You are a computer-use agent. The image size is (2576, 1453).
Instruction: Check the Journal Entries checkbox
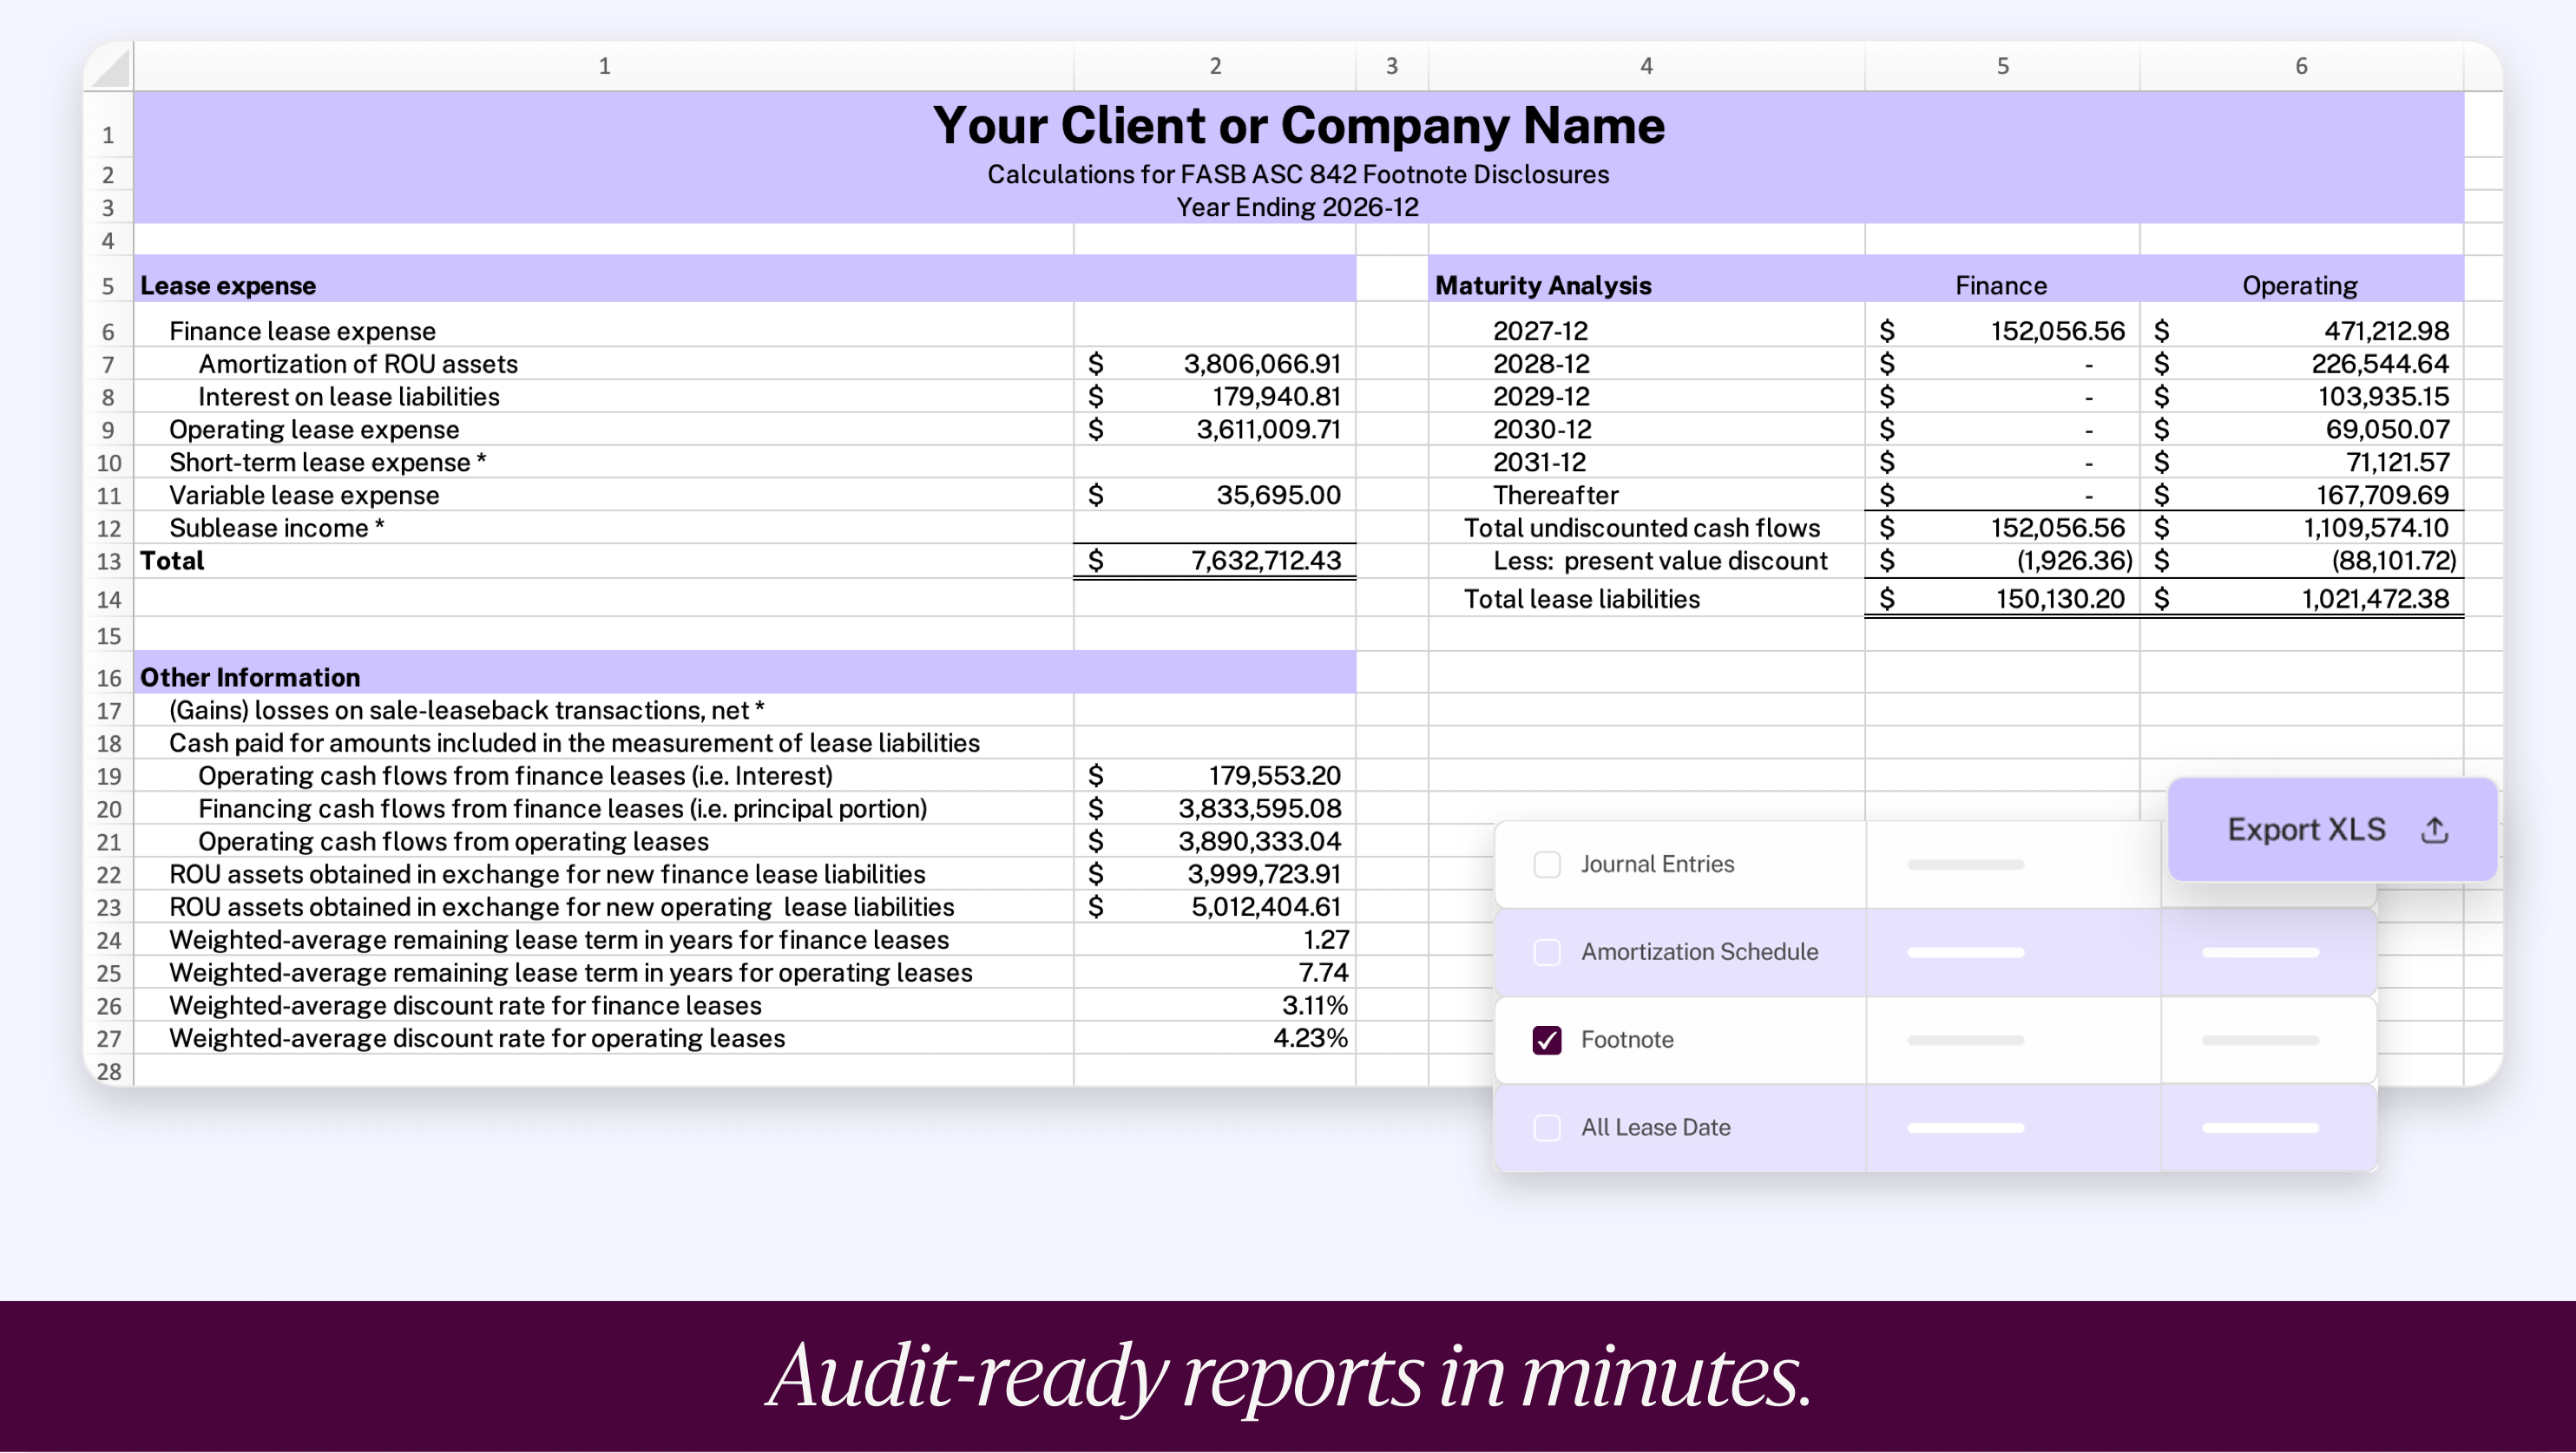tap(1546, 864)
